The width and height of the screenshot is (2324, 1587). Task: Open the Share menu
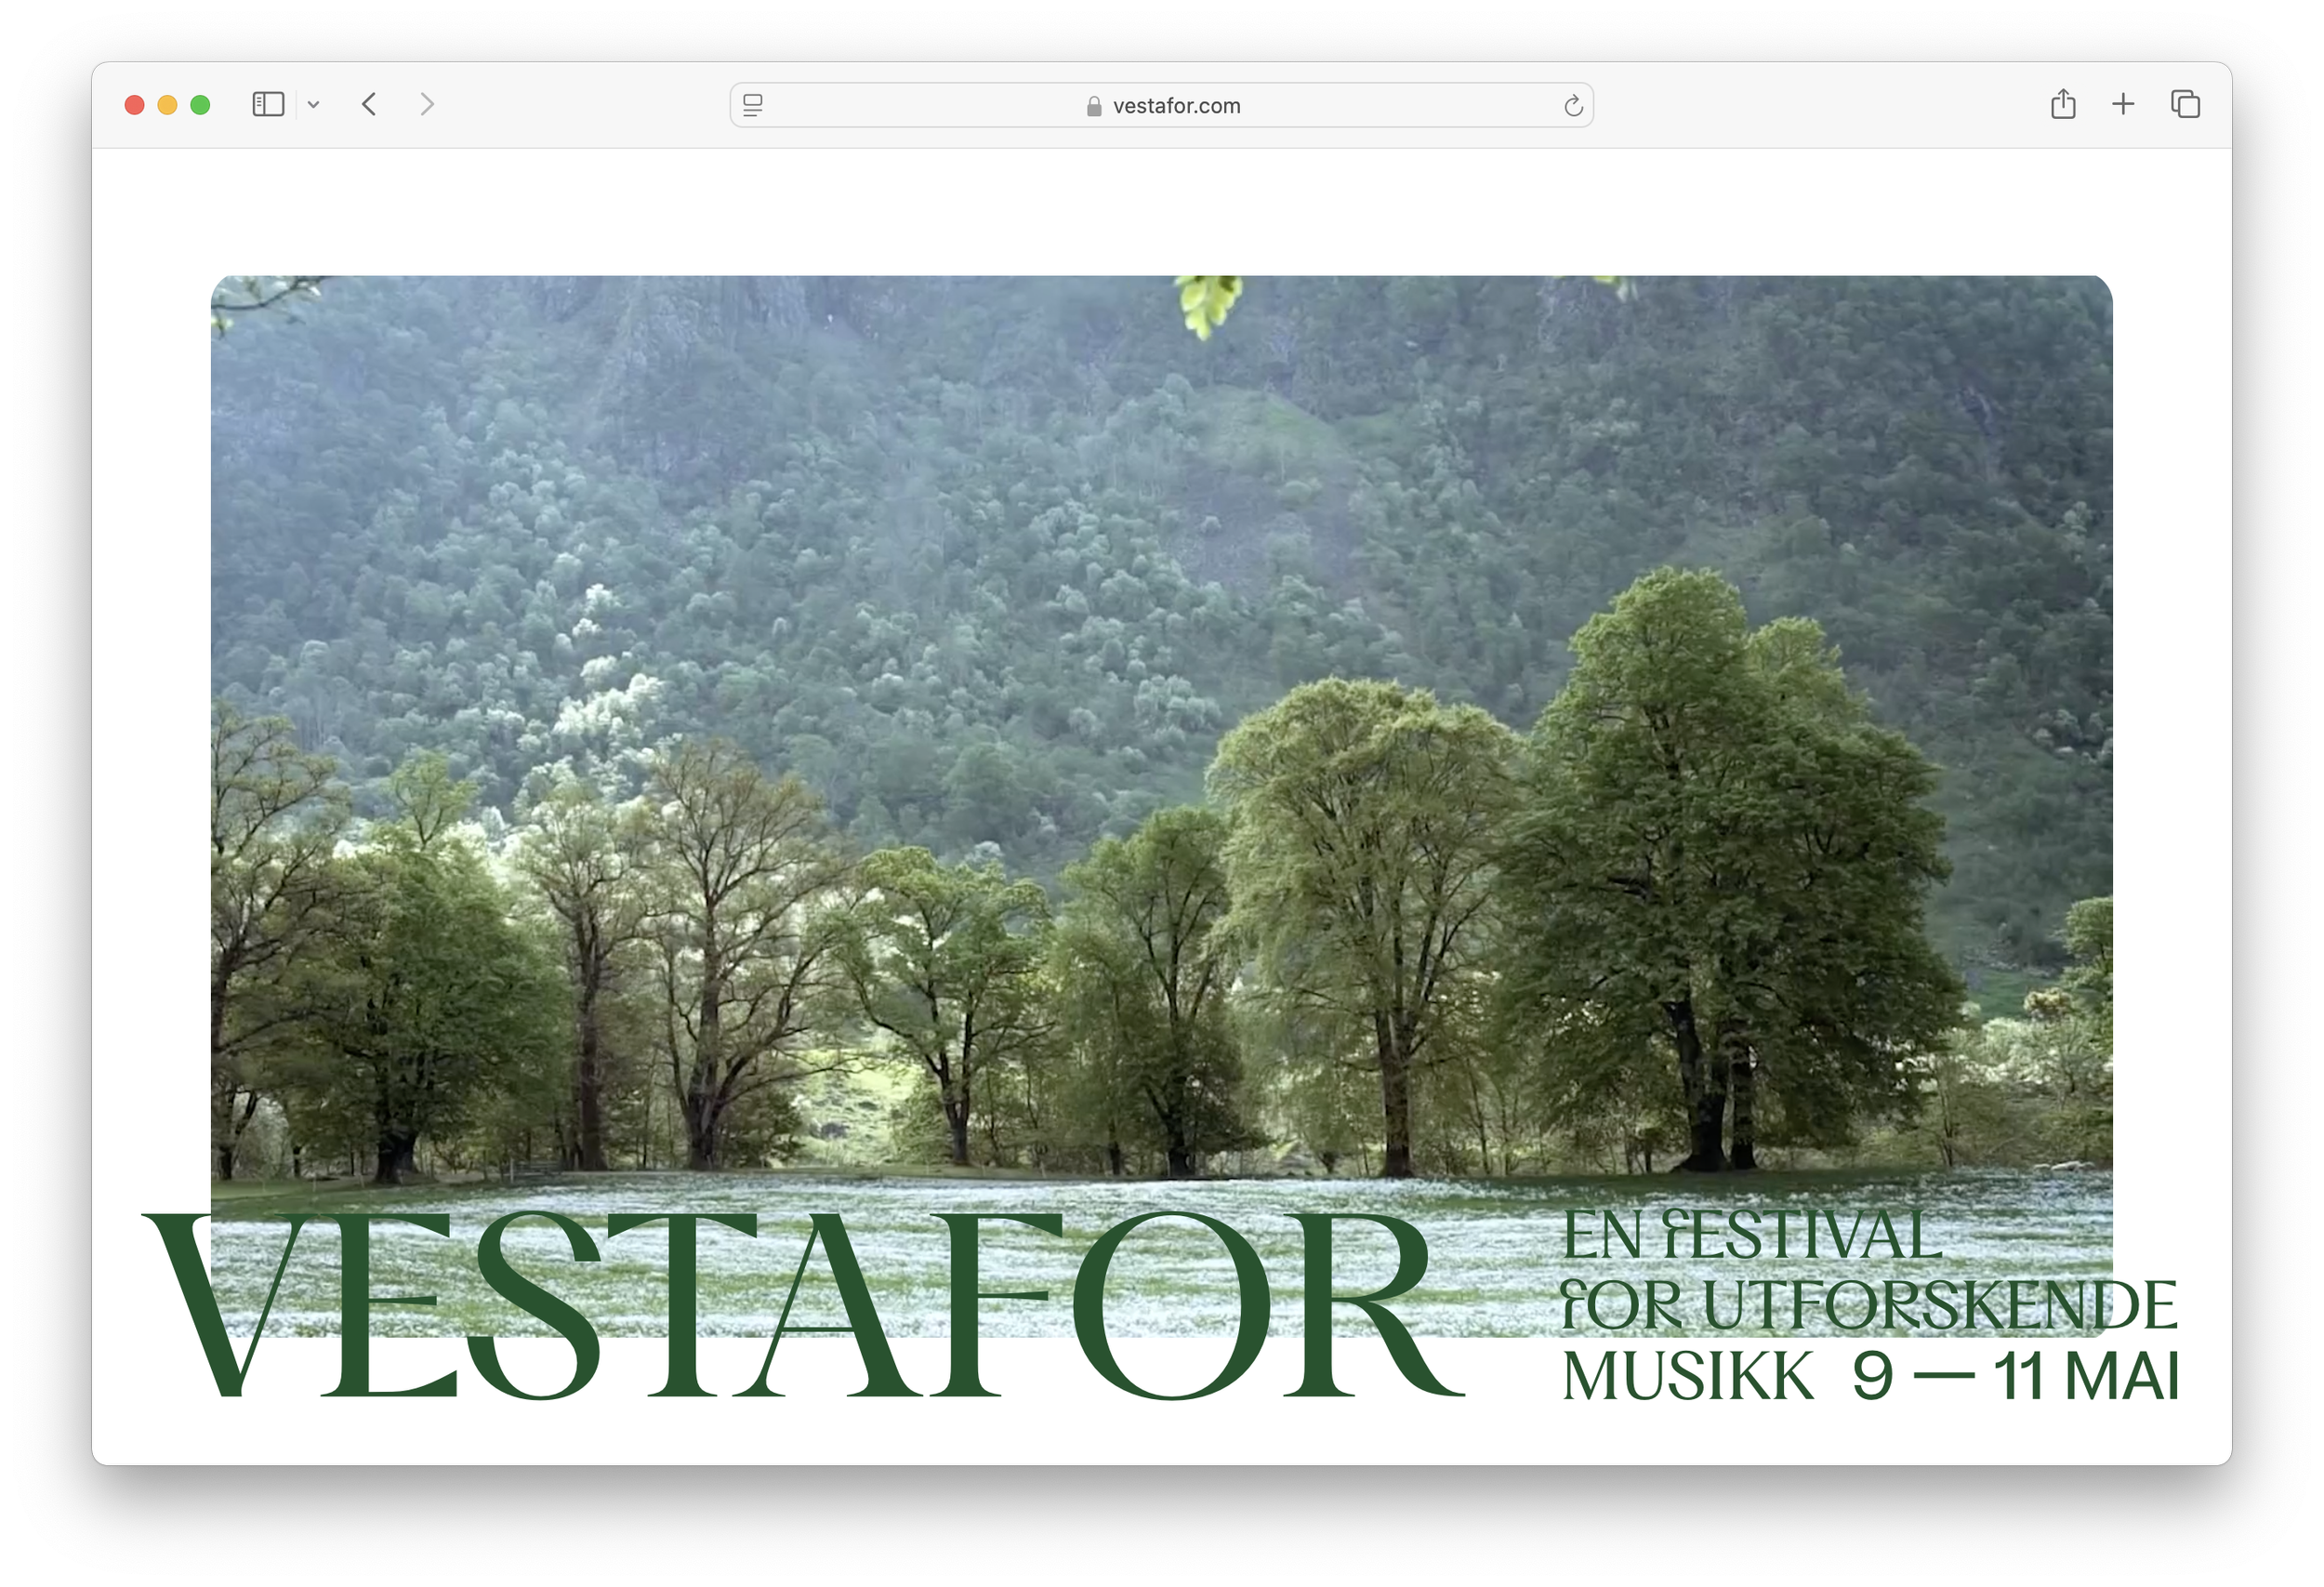click(2062, 104)
